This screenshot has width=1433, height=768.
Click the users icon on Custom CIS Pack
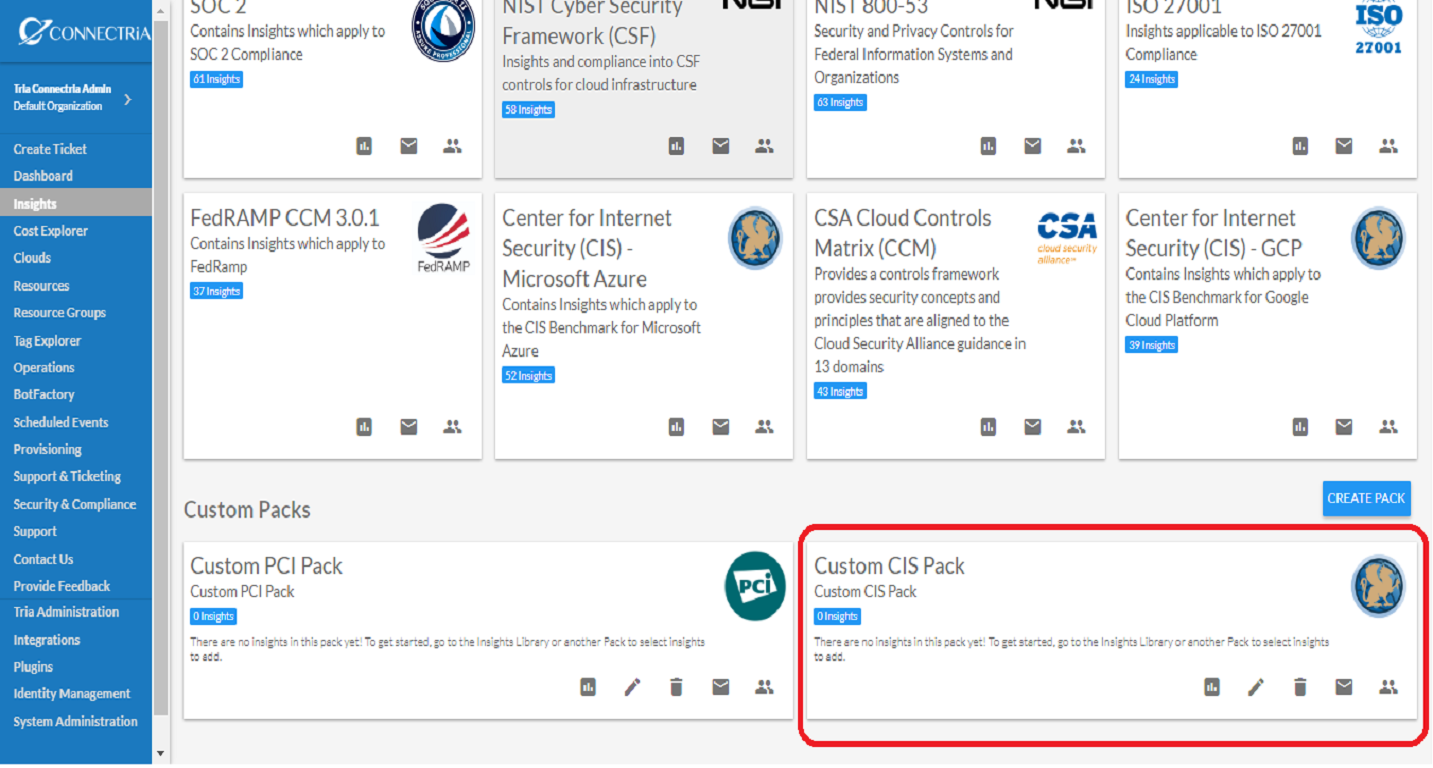1388,687
